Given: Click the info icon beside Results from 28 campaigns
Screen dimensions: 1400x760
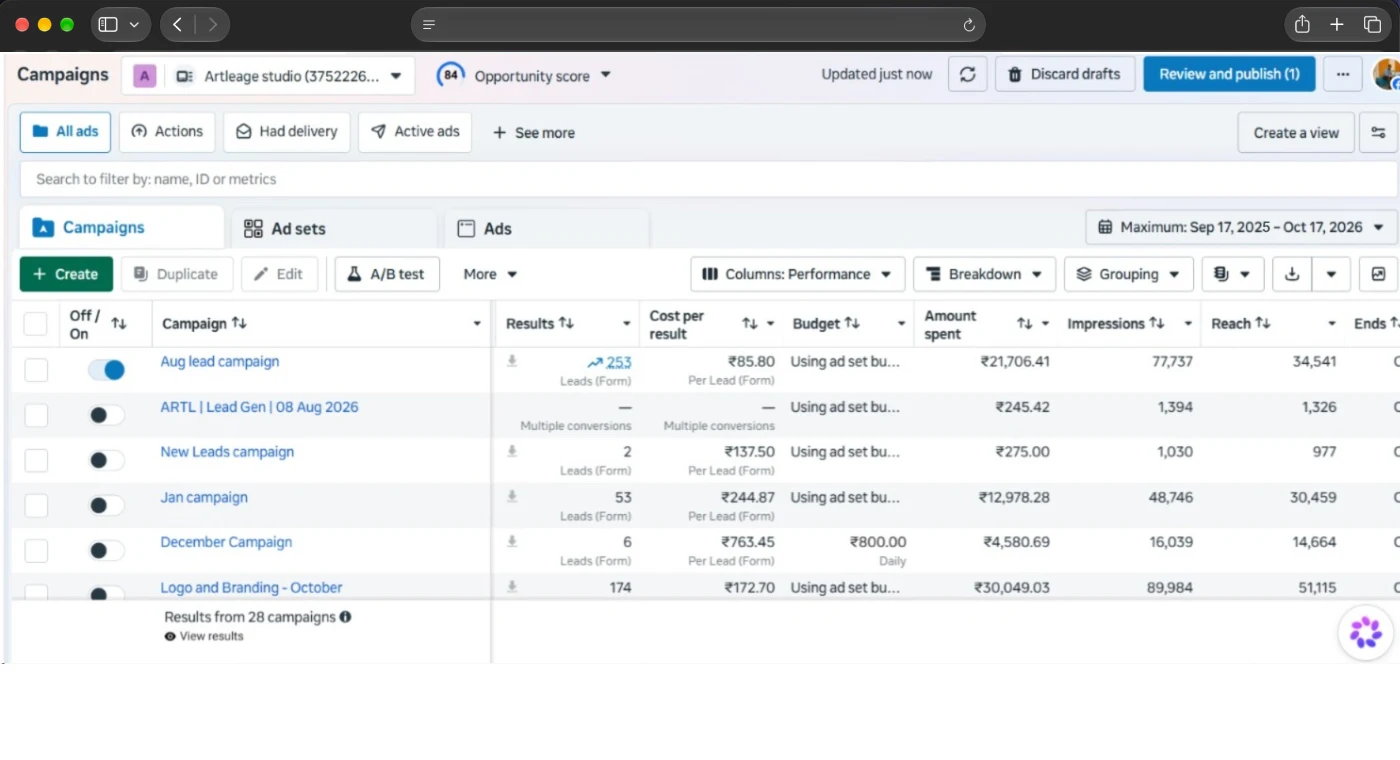Looking at the screenshot, I should (345, 617).
